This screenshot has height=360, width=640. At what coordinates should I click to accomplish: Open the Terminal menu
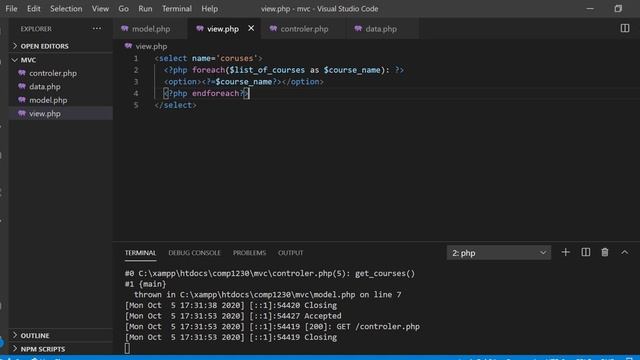point(177,9)
